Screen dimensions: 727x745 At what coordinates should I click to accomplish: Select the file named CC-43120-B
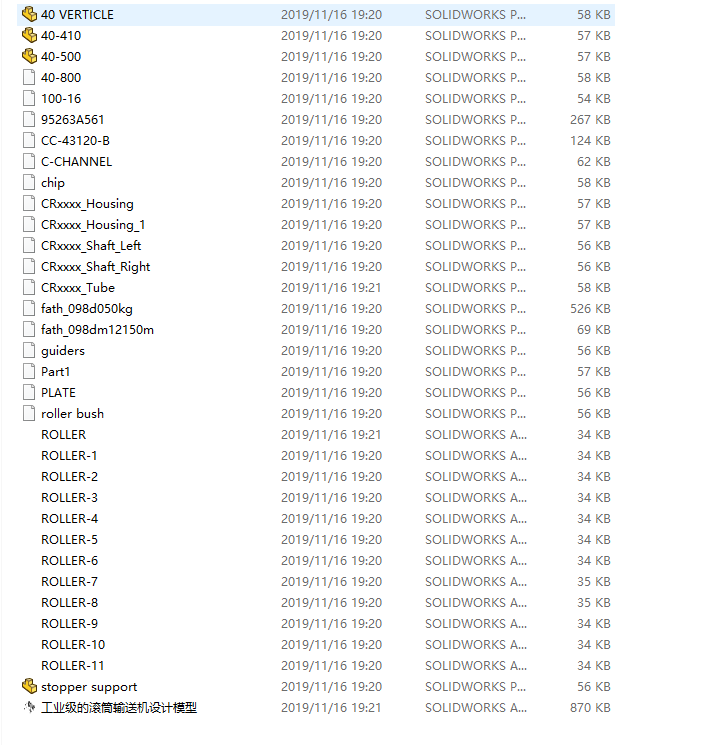point(75,141)
